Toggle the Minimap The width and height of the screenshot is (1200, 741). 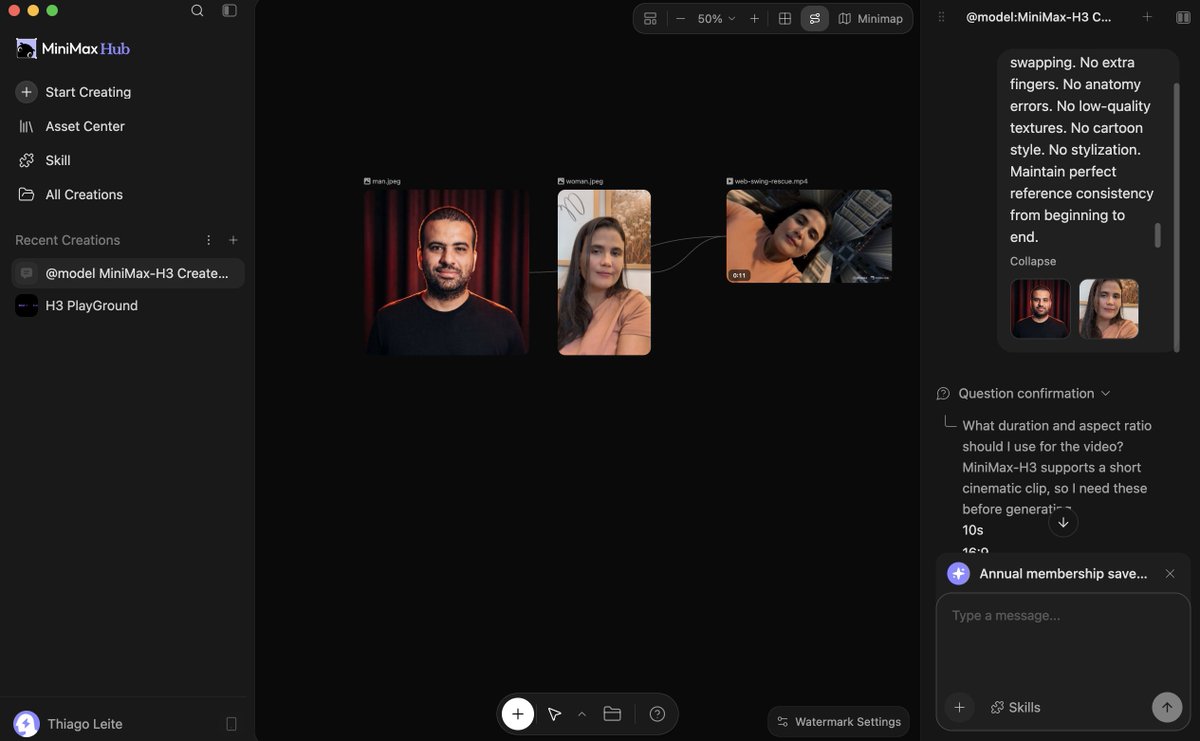[x=871, y=19]
